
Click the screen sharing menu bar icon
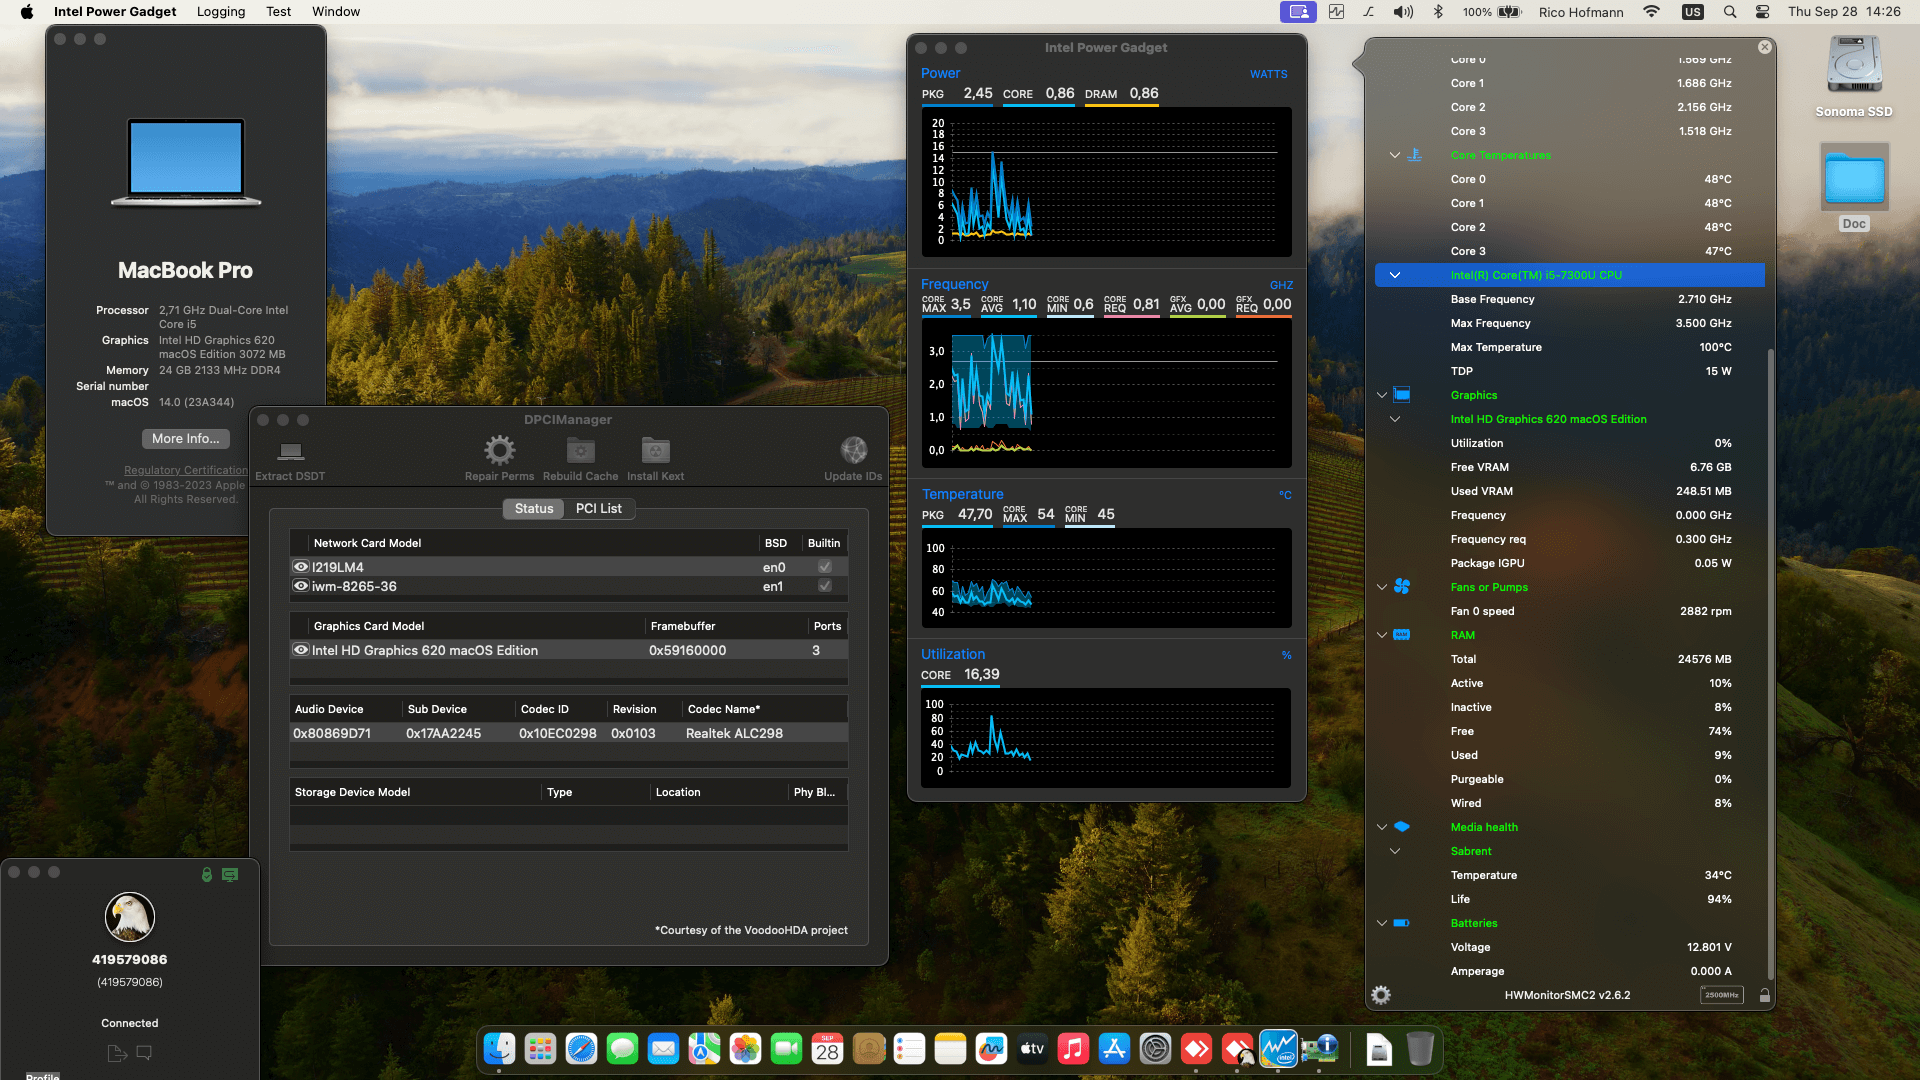[1298, 12]
